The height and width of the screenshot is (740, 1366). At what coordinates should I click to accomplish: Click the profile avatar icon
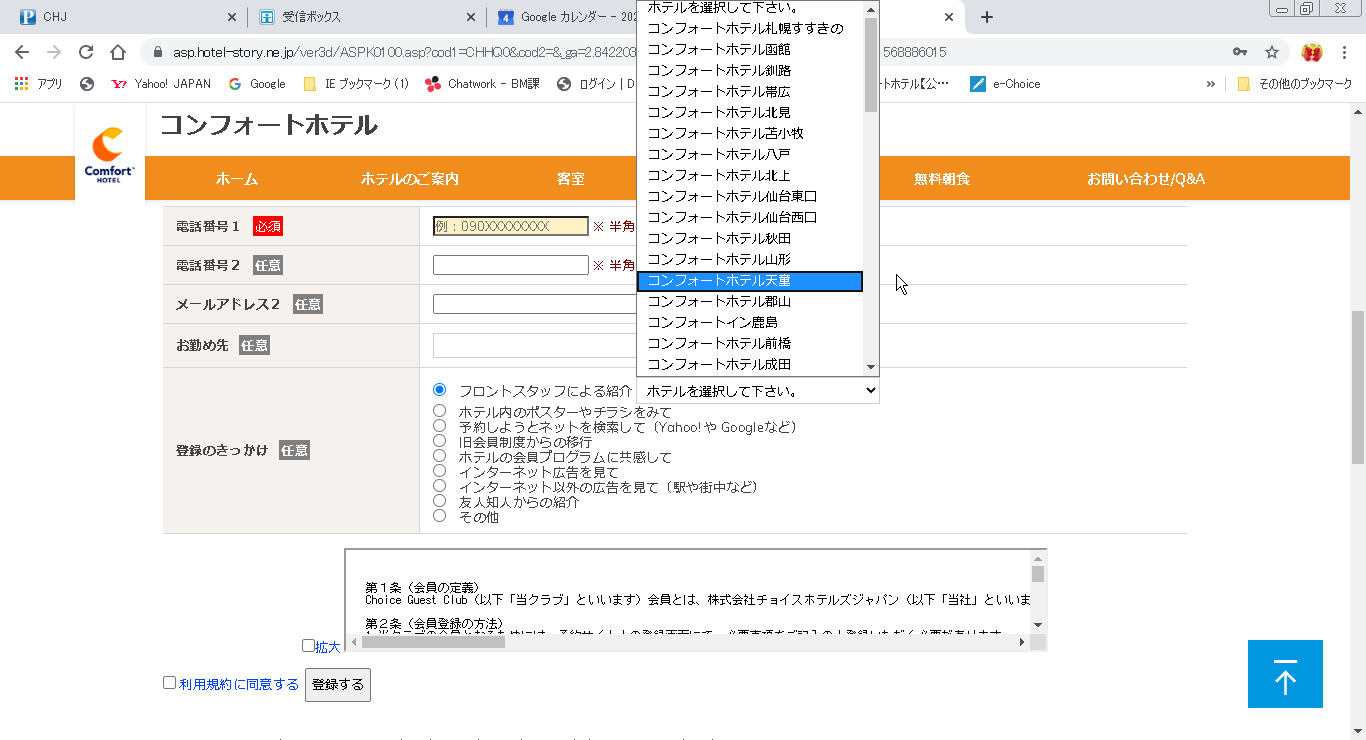pos(1312,52)
